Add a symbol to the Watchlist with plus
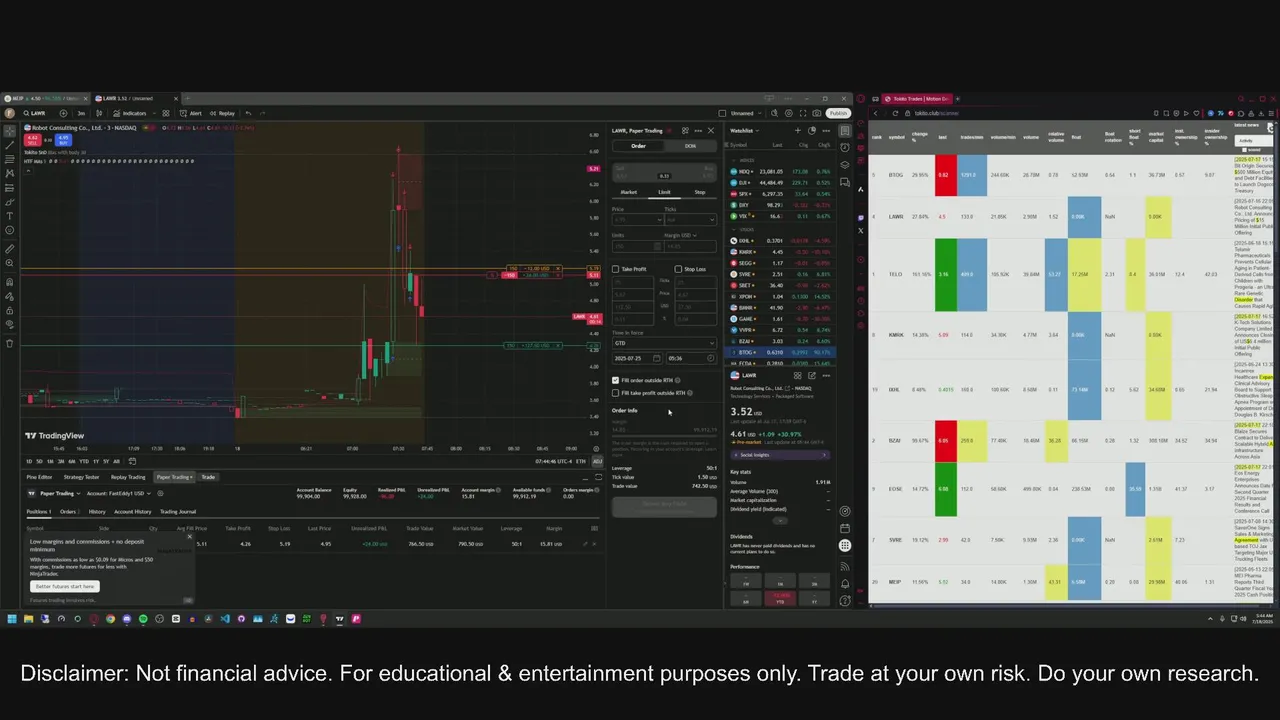The height and width of the screenshot is (720, 1280). click(798, 131)
